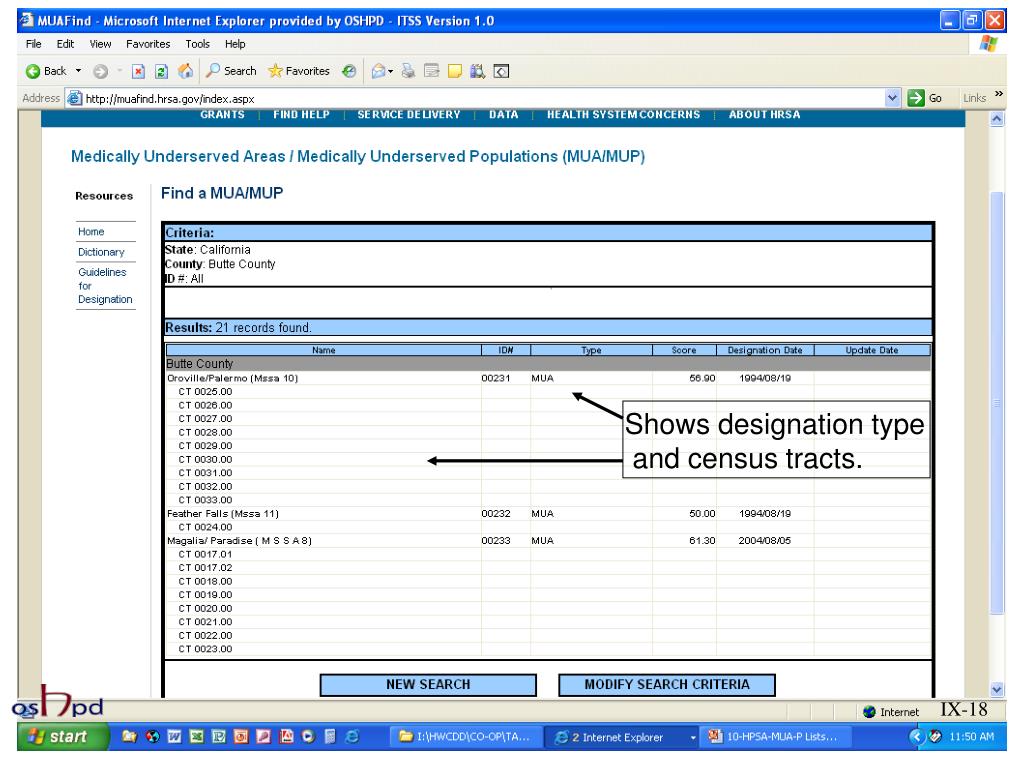Click in the address bar URL field
The width and height of the screenshot is (1024, 768).
450,98
